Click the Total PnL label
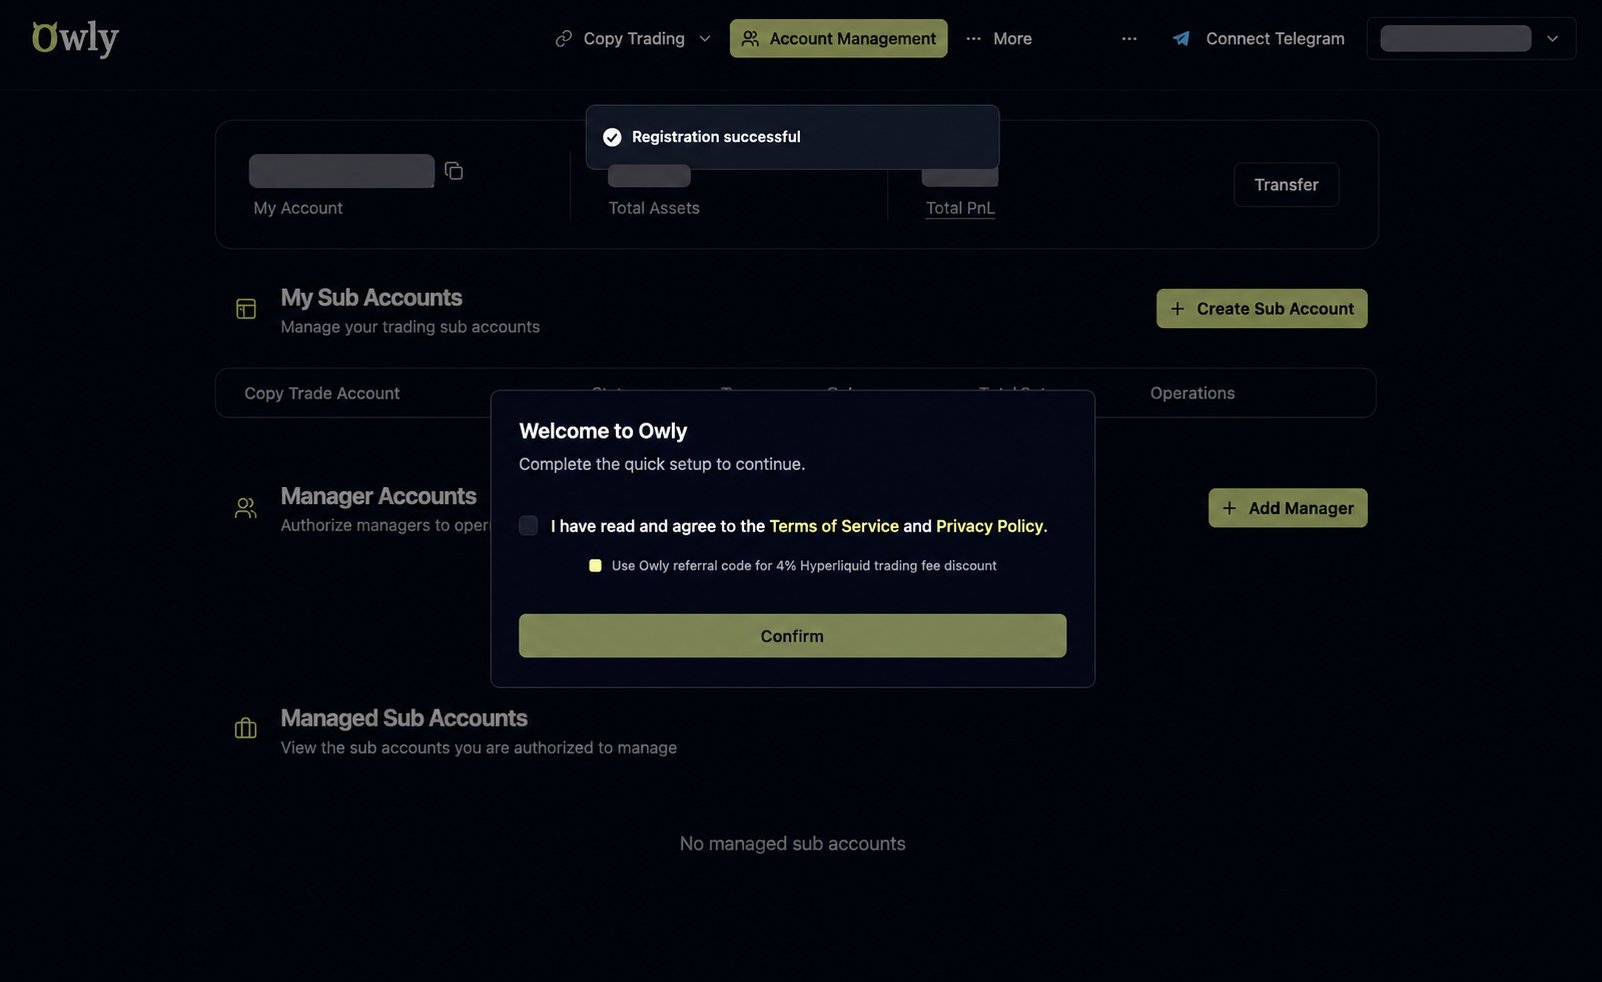The width and height of the screenshot is (1602, 982). pos(960,208)
